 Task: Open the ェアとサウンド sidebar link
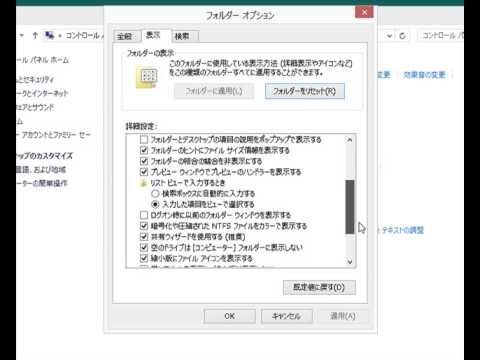pyautogui.click(x=35, y=107)
